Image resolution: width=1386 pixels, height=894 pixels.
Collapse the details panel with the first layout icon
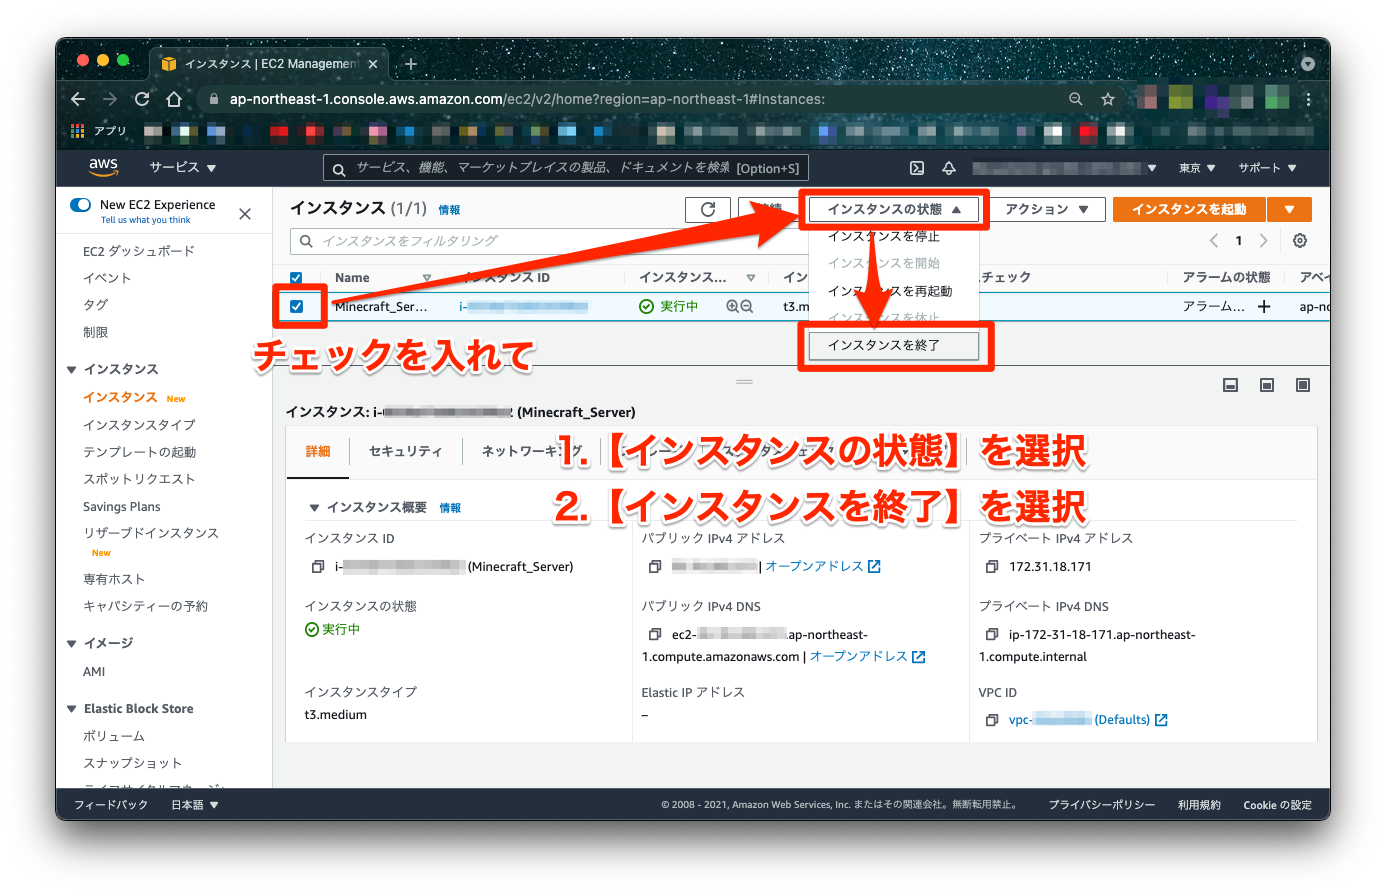[x=1231, y=385]
